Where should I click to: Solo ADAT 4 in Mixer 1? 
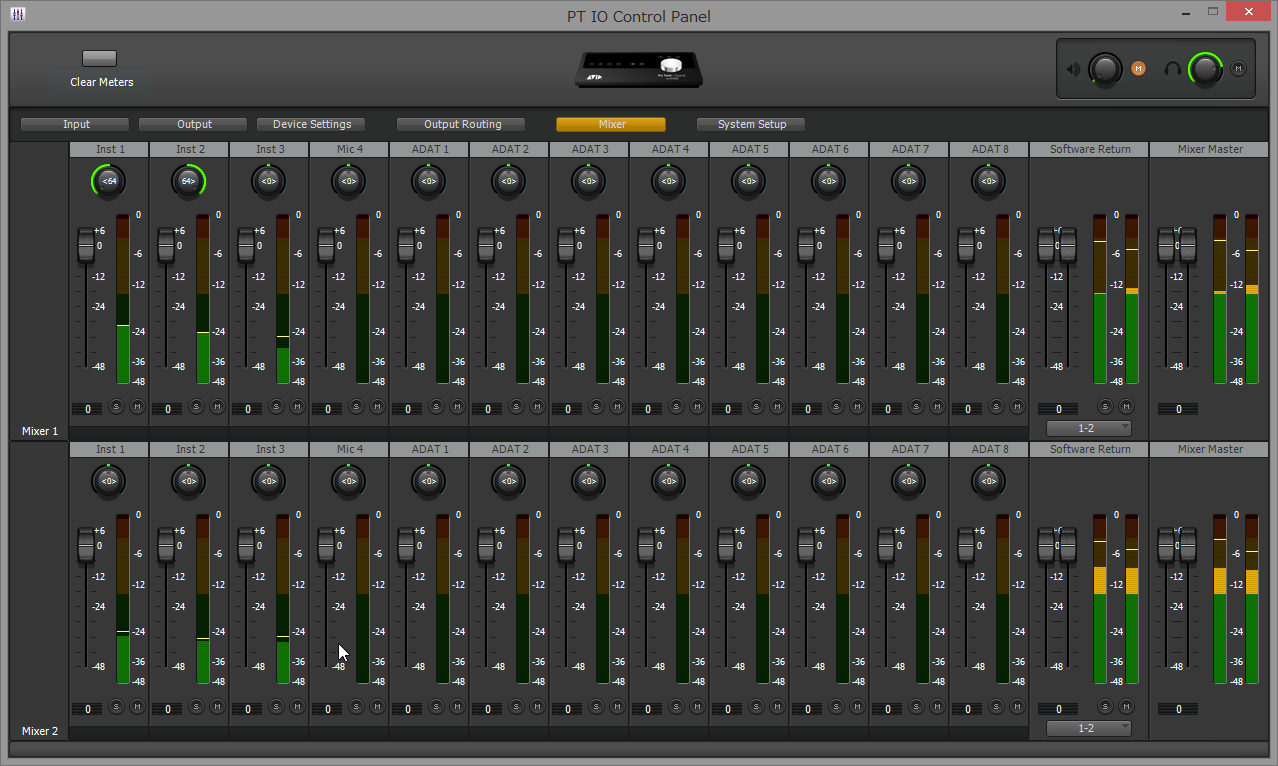pos(676,406)
